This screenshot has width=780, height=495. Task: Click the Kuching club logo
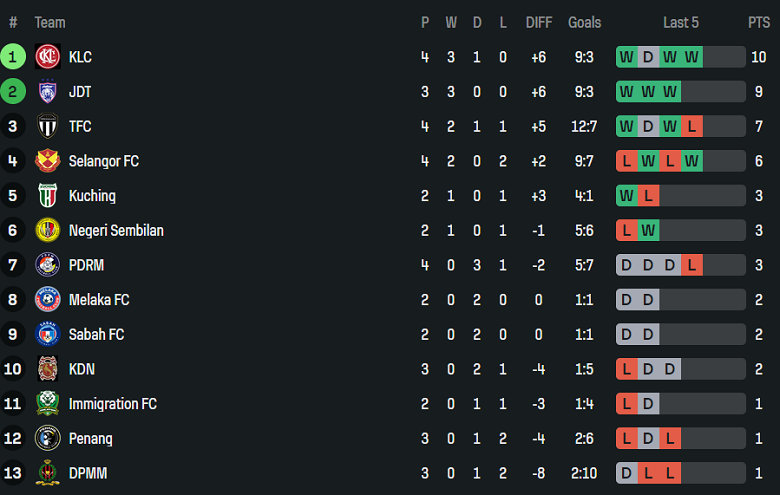point(48,196)
